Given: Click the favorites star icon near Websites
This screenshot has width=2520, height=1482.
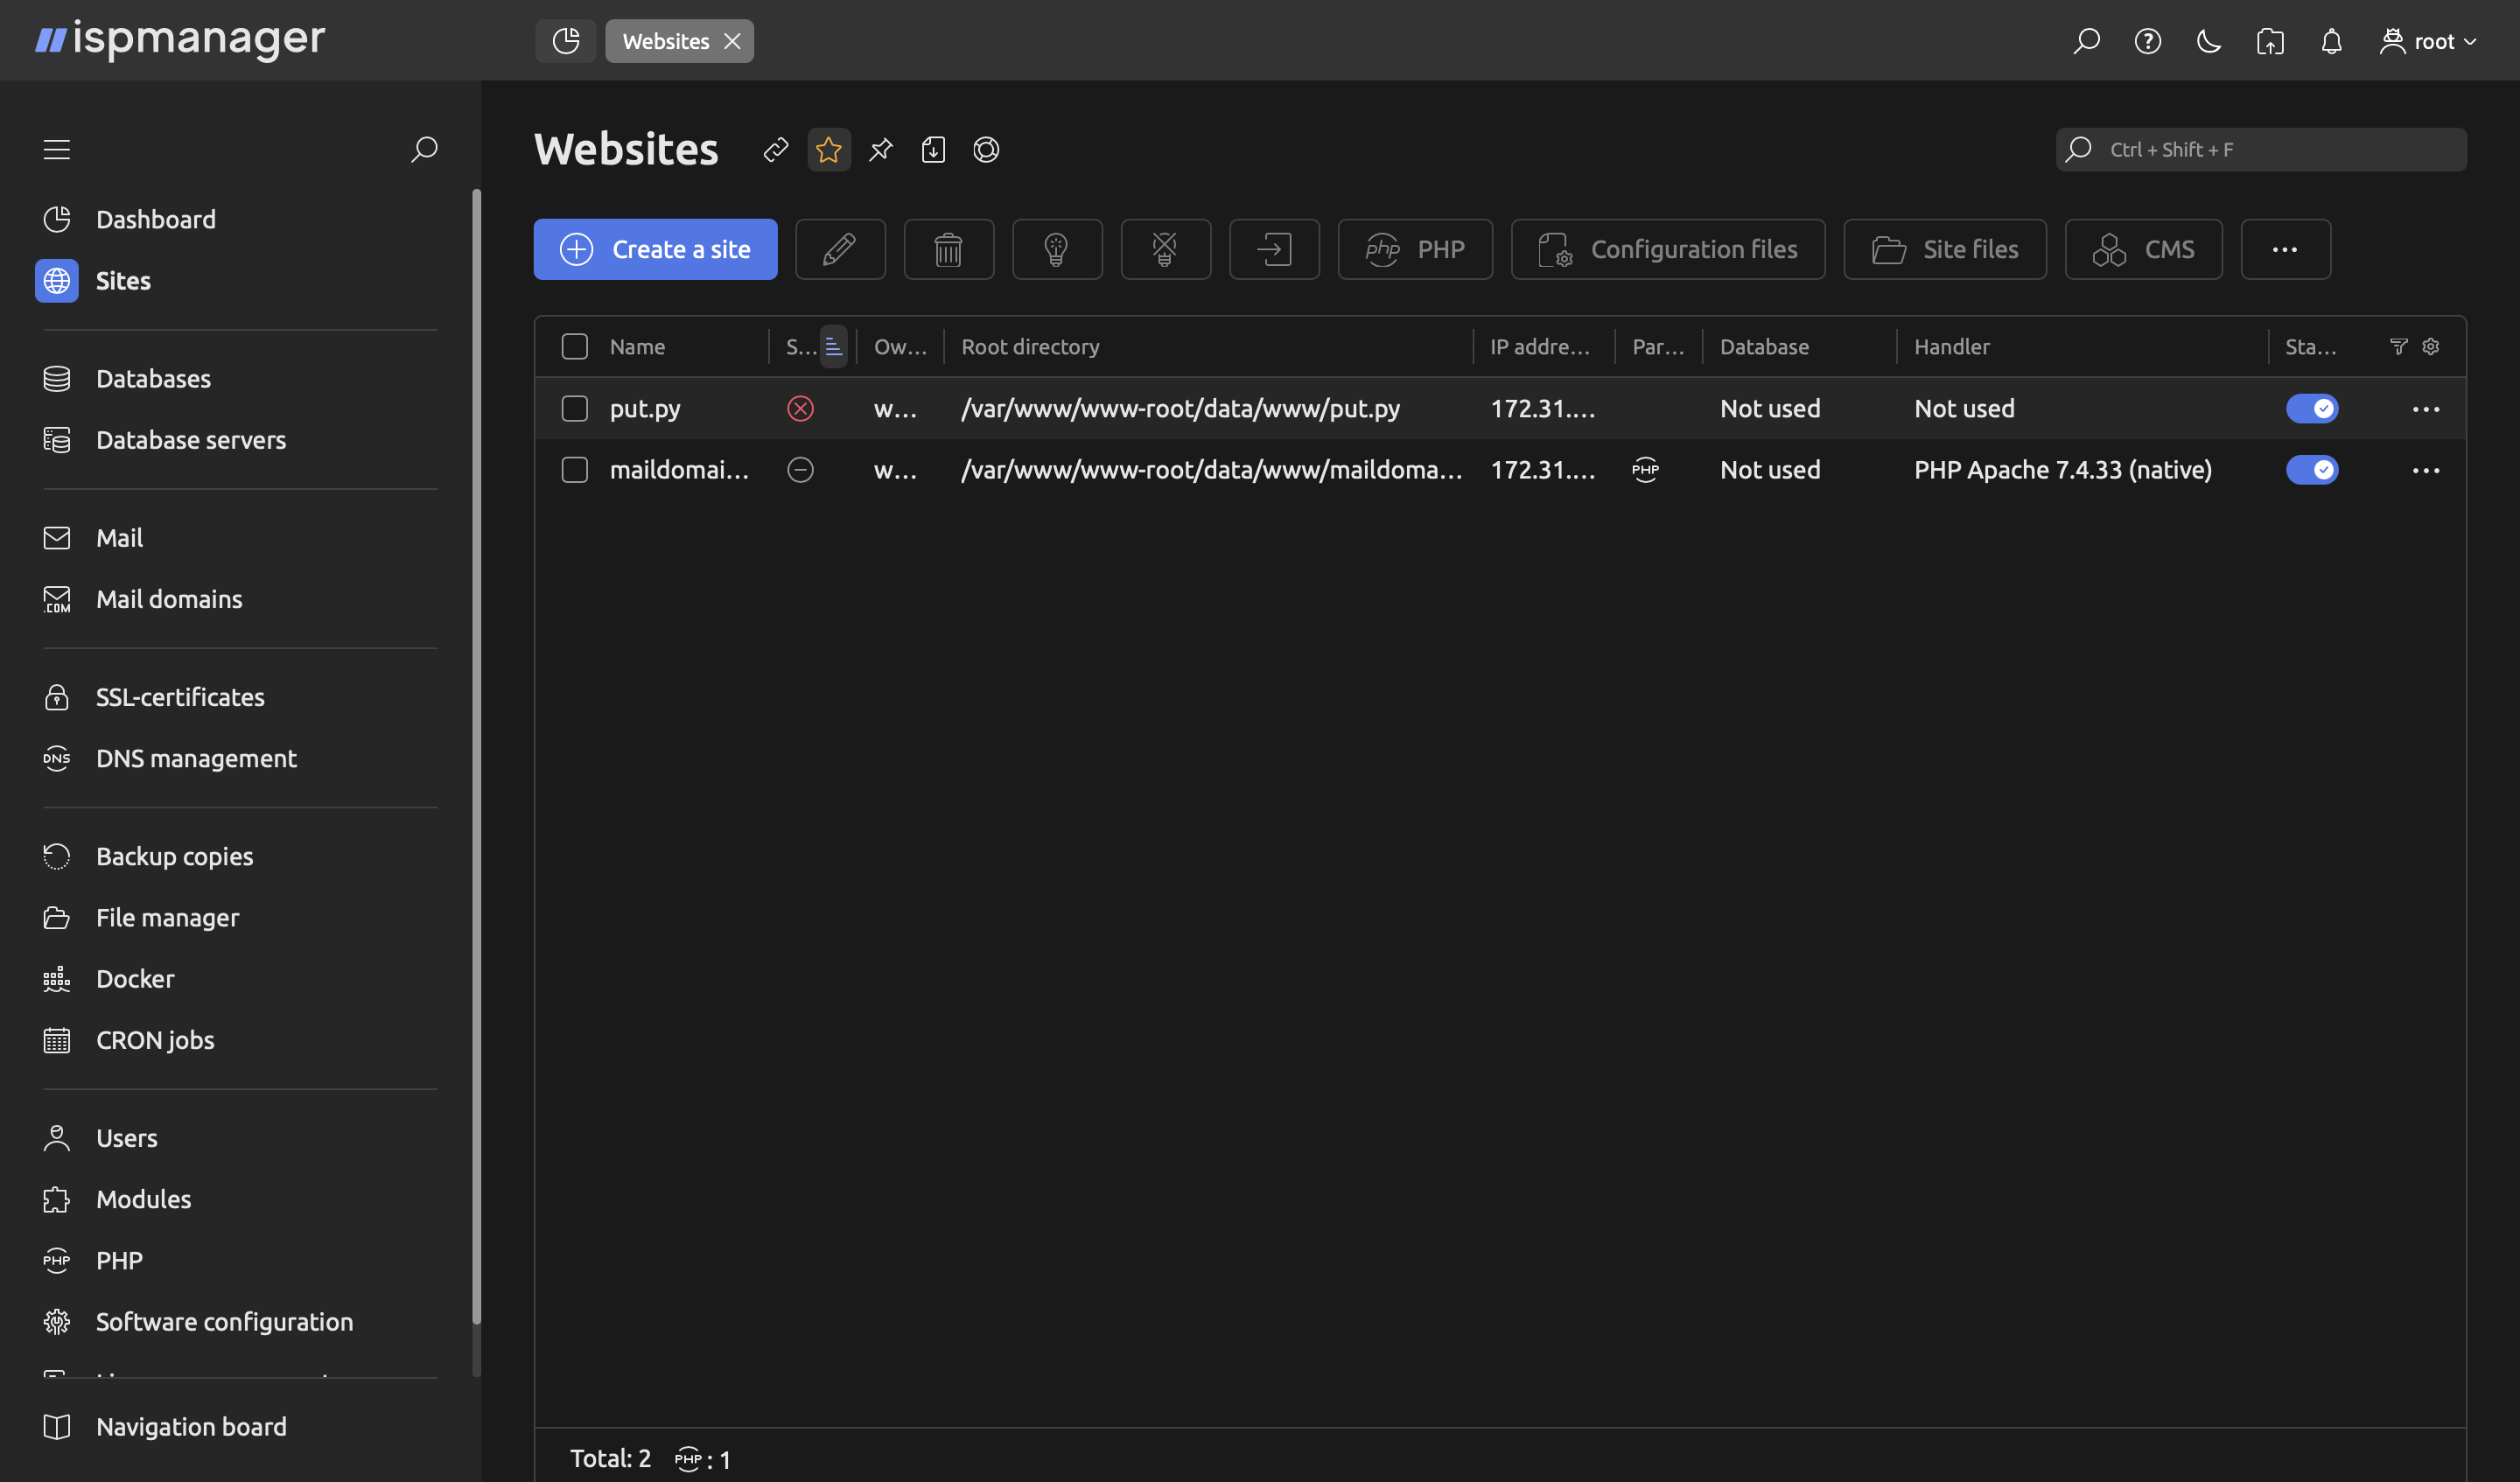Looking at the screenshot, I should [828, 150].
